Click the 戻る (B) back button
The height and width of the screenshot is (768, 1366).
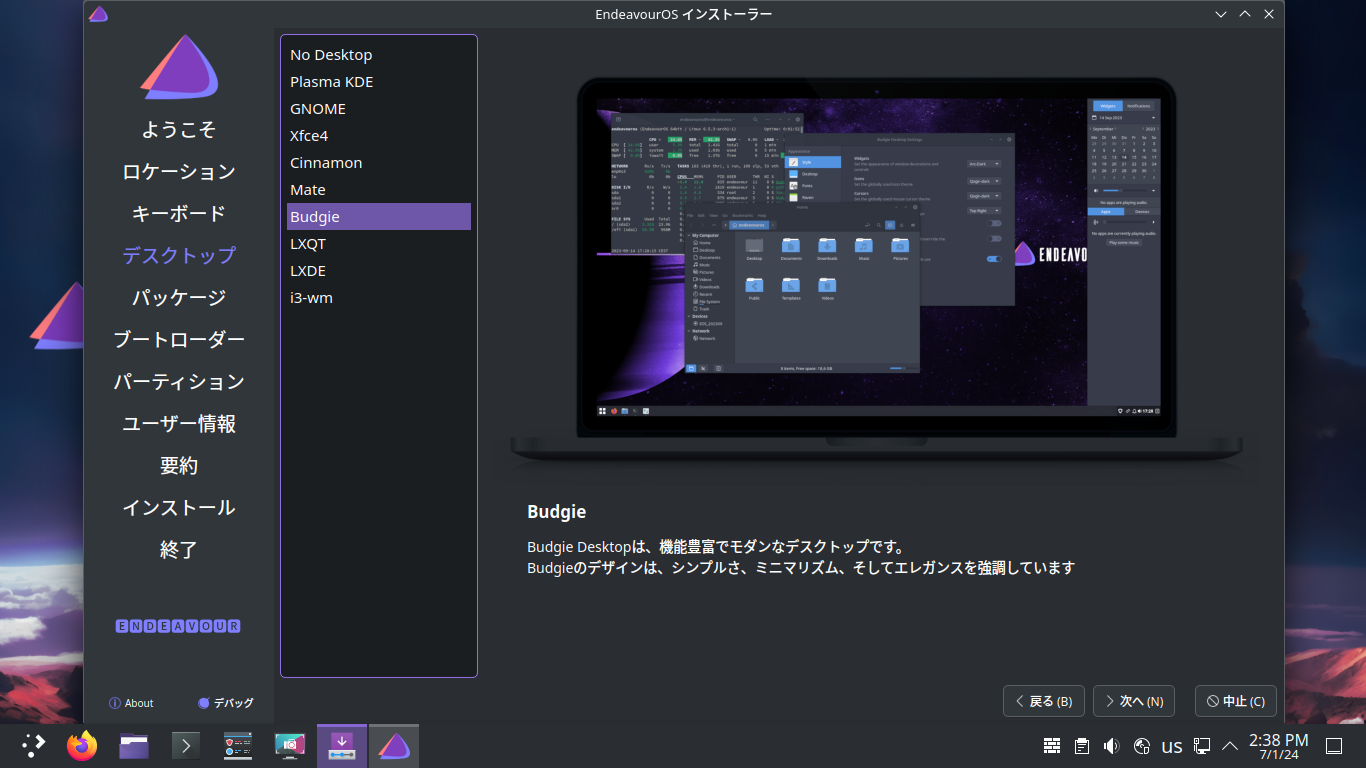(x=1044, y=701)
